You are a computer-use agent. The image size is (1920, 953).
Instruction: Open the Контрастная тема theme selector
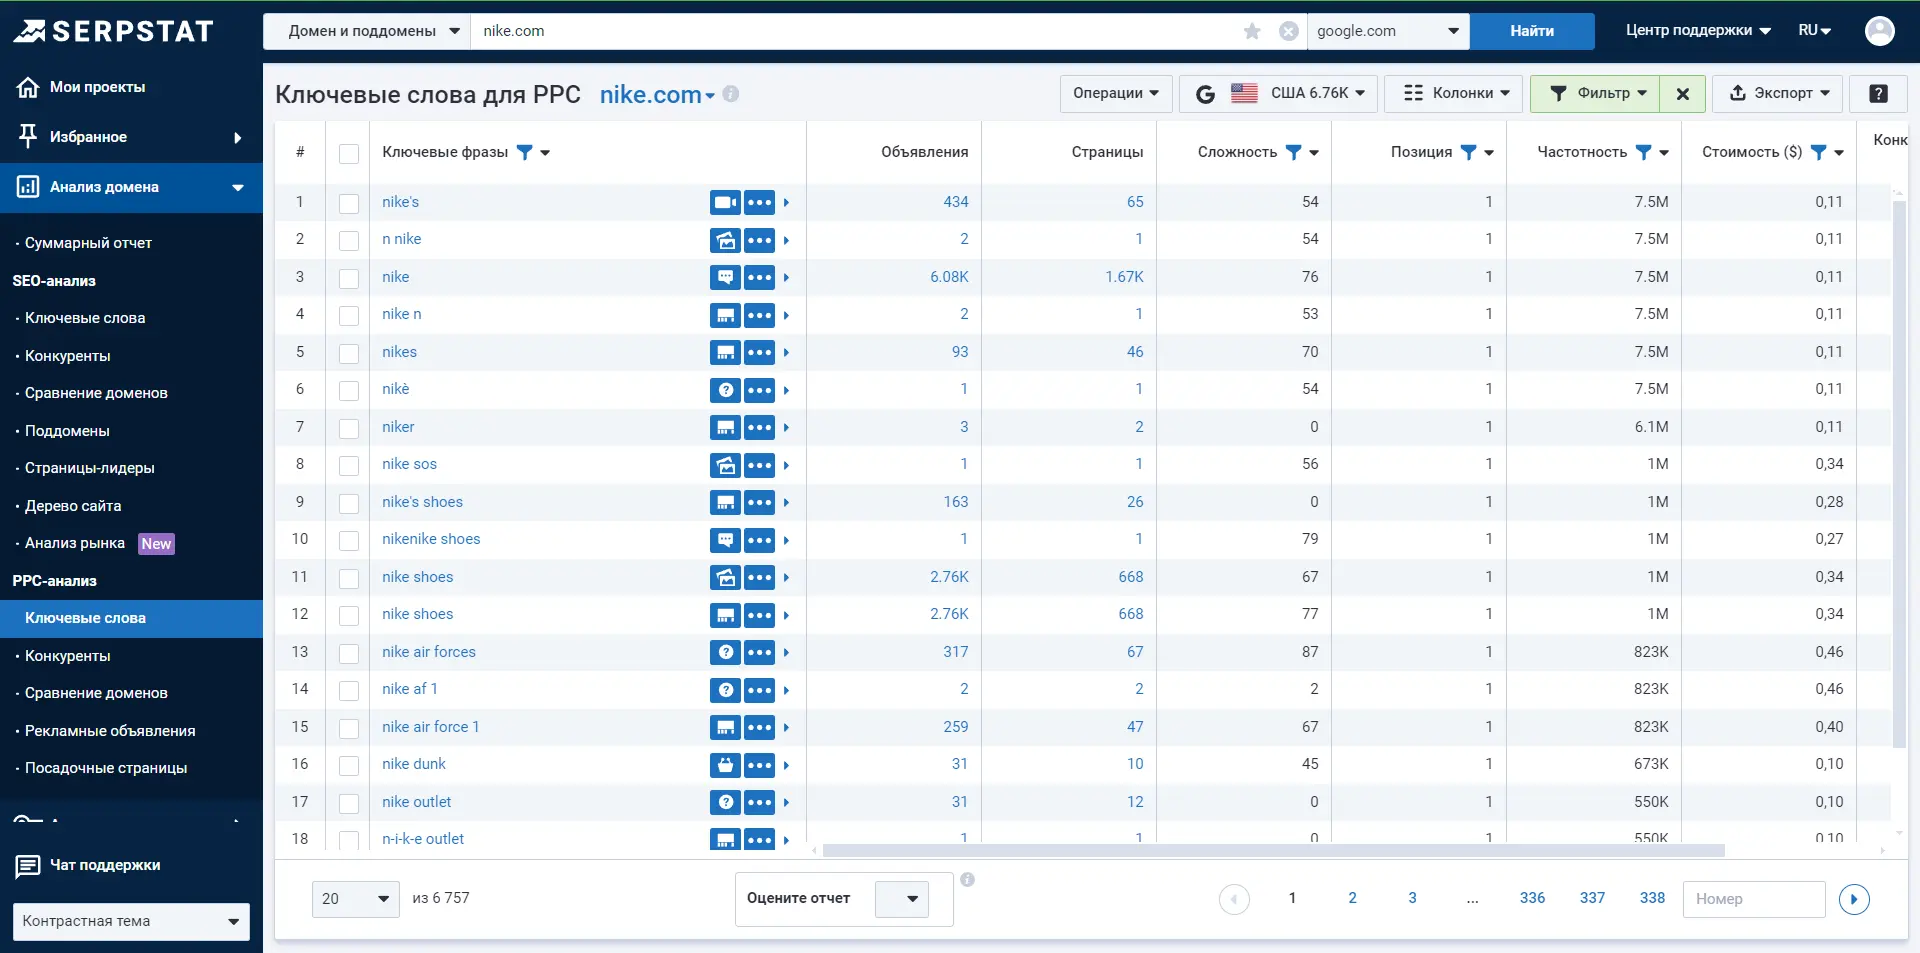click(131, 921)
